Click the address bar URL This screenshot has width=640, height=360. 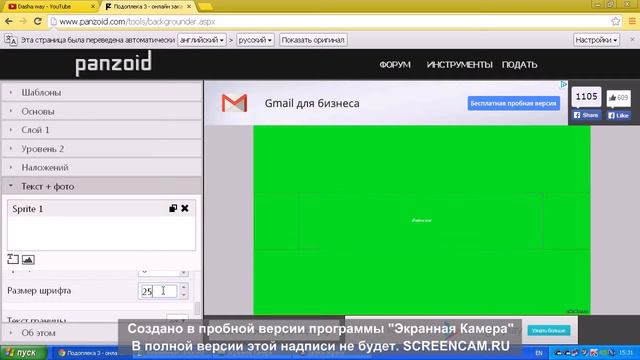pyautogui.click(x=137, y=22)
